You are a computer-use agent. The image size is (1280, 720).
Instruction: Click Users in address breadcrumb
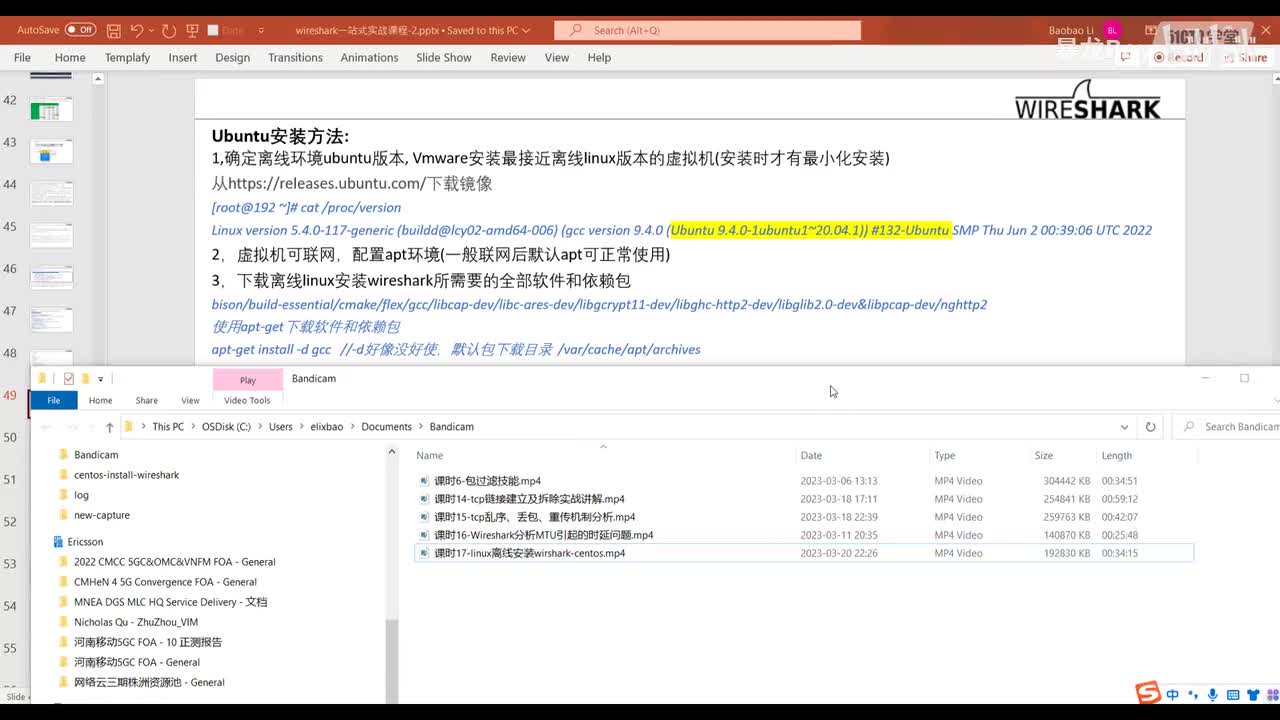tap(281, 427)
